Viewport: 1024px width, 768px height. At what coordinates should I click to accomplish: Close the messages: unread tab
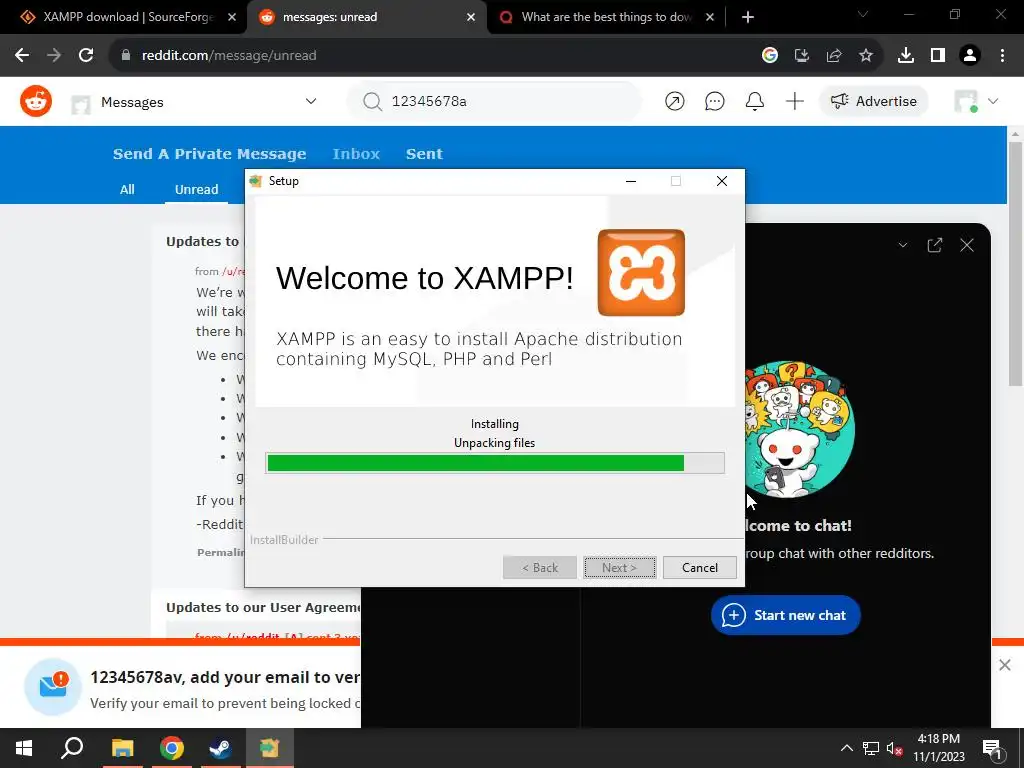(x=471, y=17)
